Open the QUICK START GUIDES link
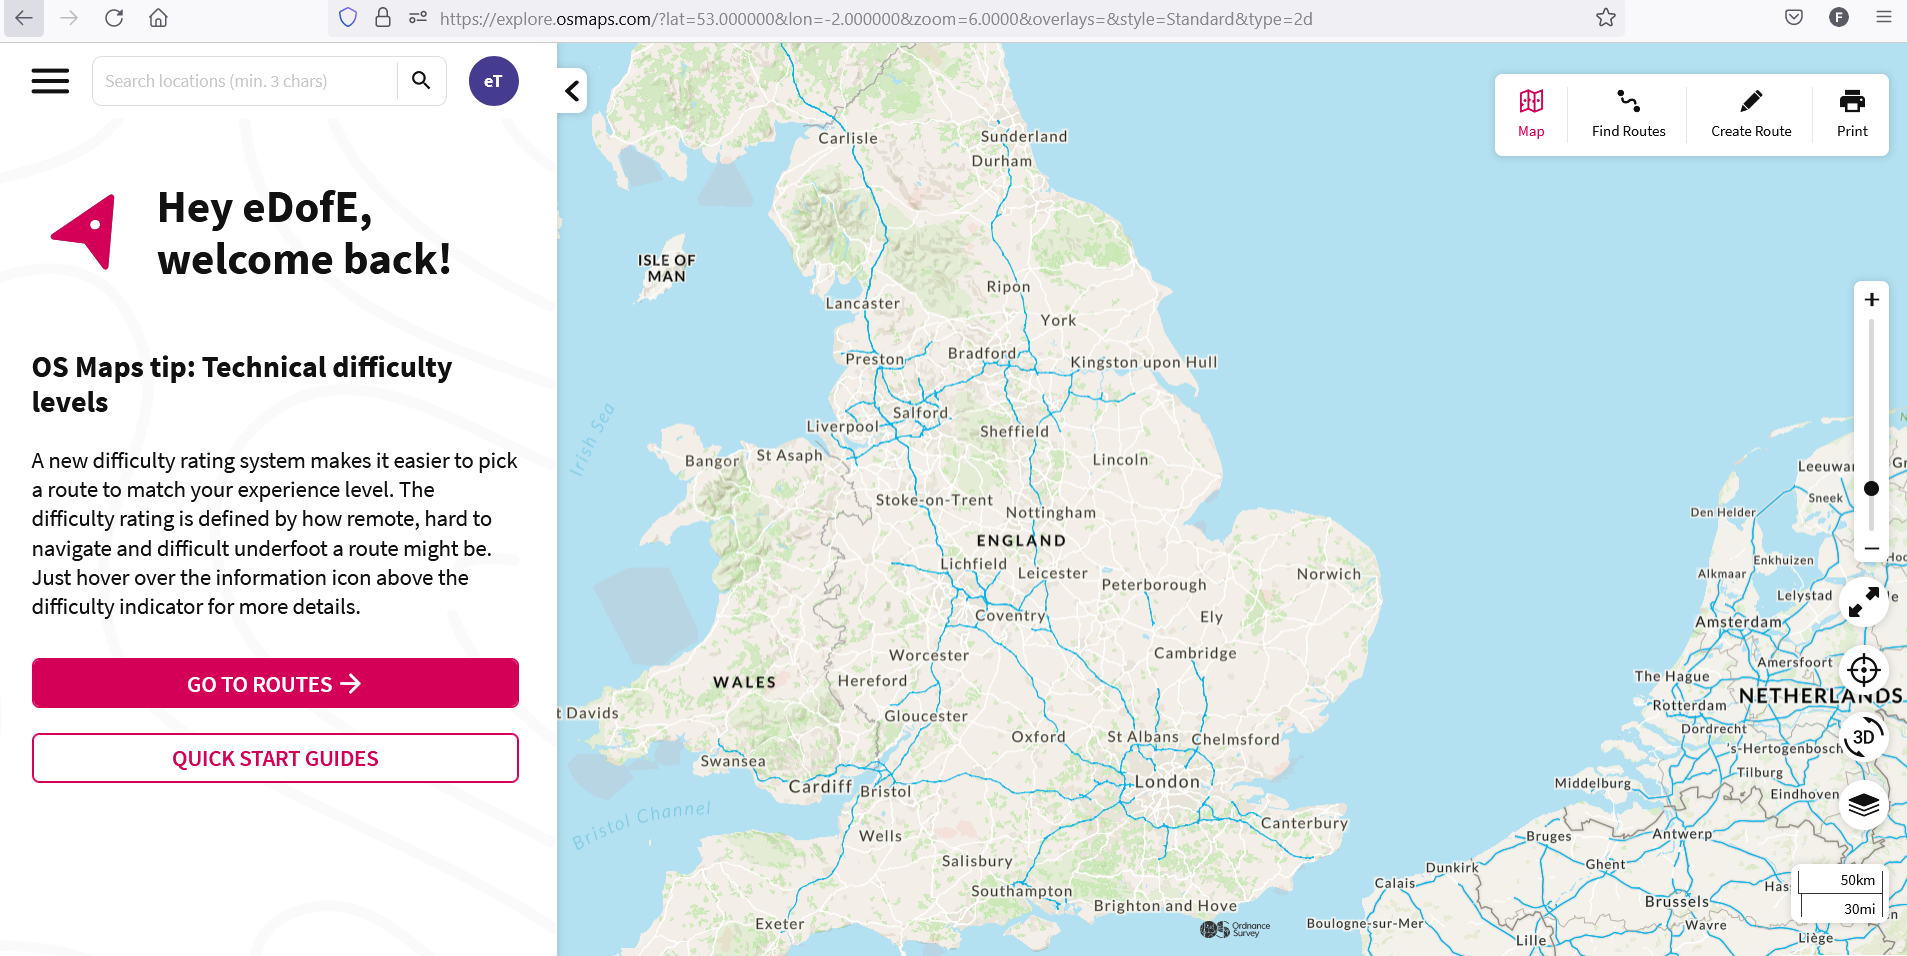Screen dimensions: 1907x956 click(275, 758)
